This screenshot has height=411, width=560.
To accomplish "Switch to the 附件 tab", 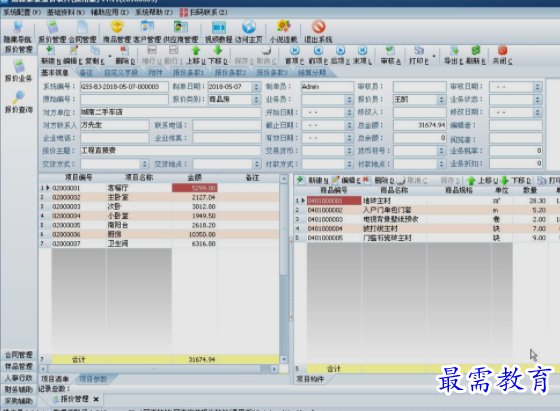I will 155,73.
